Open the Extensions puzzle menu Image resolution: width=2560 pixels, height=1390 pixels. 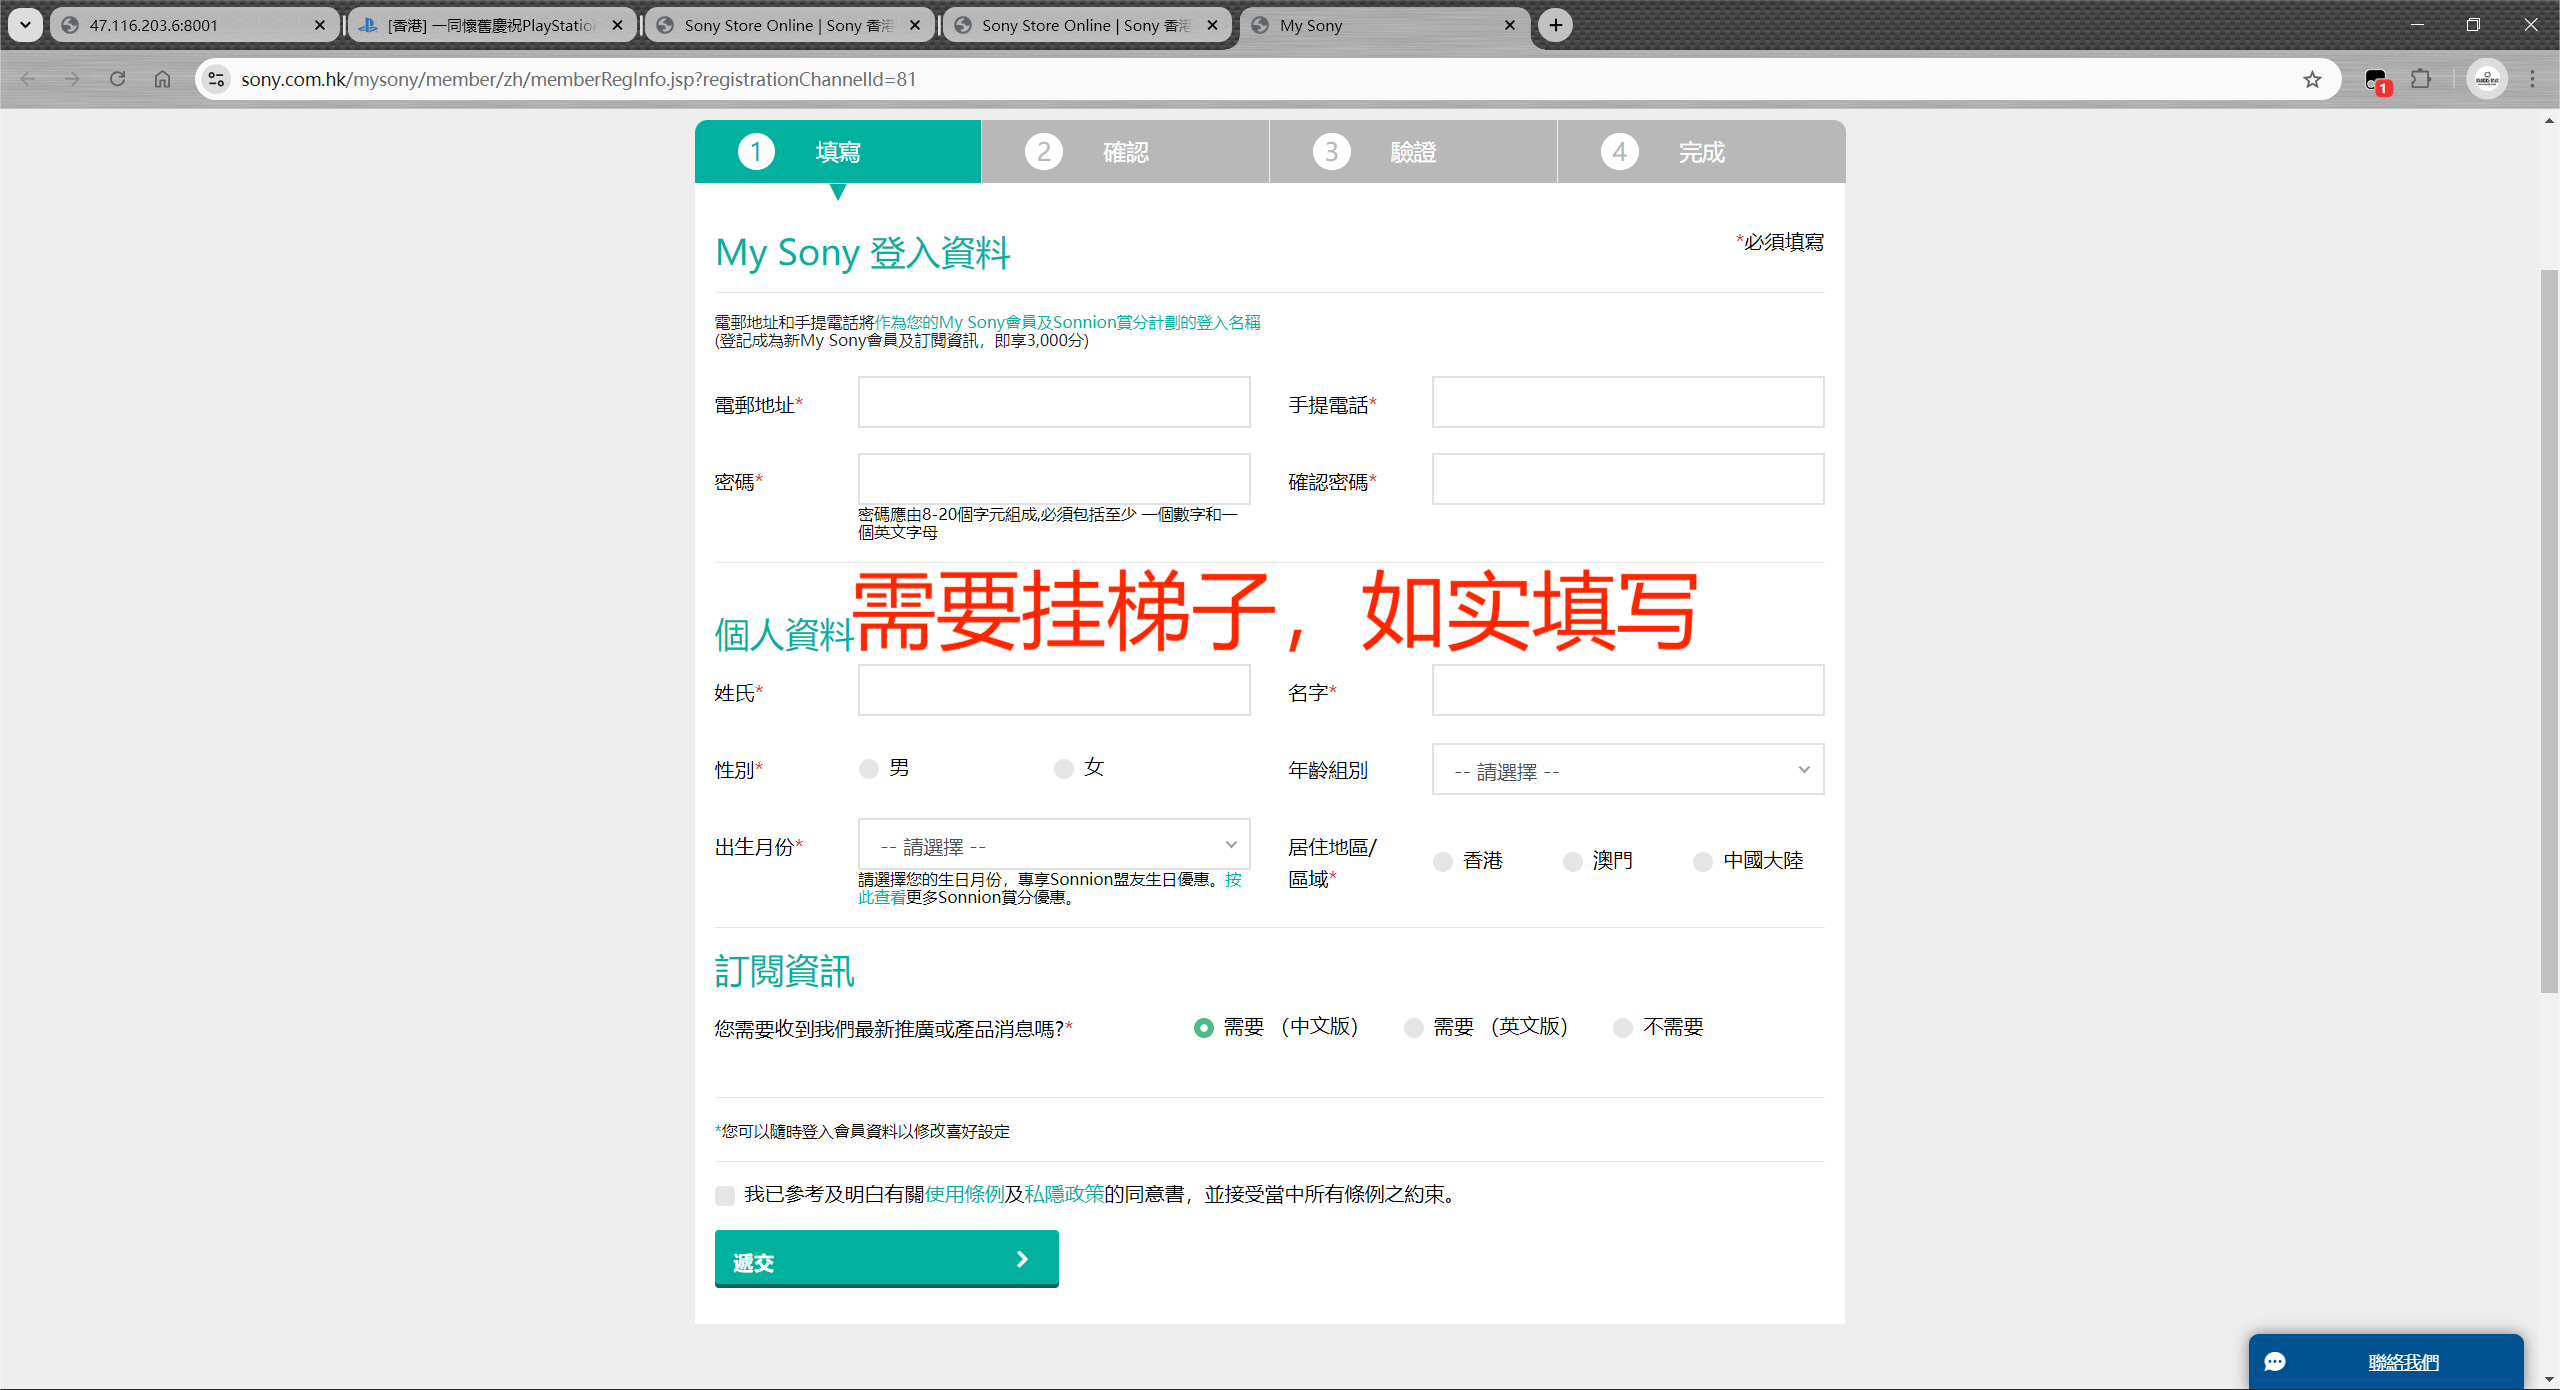tap(2421, 79)
